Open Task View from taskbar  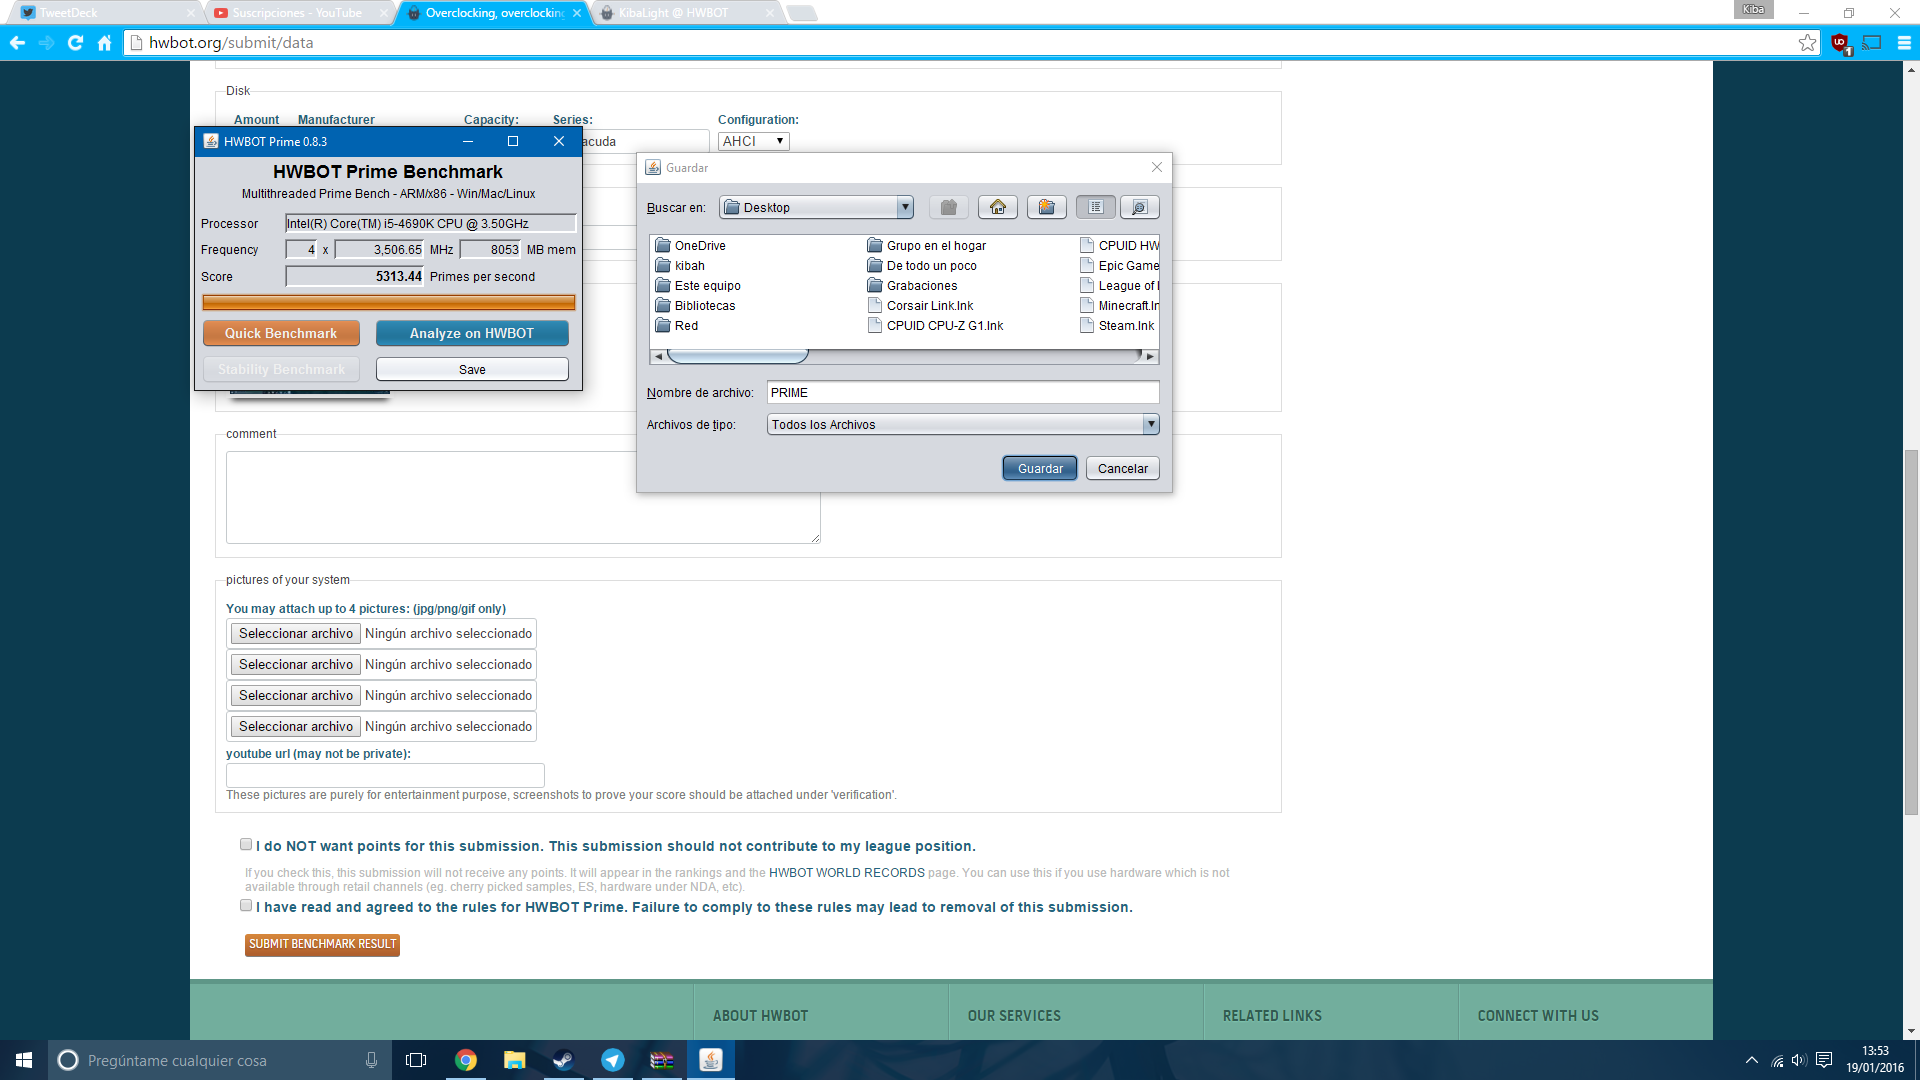tap(416, 1060)
